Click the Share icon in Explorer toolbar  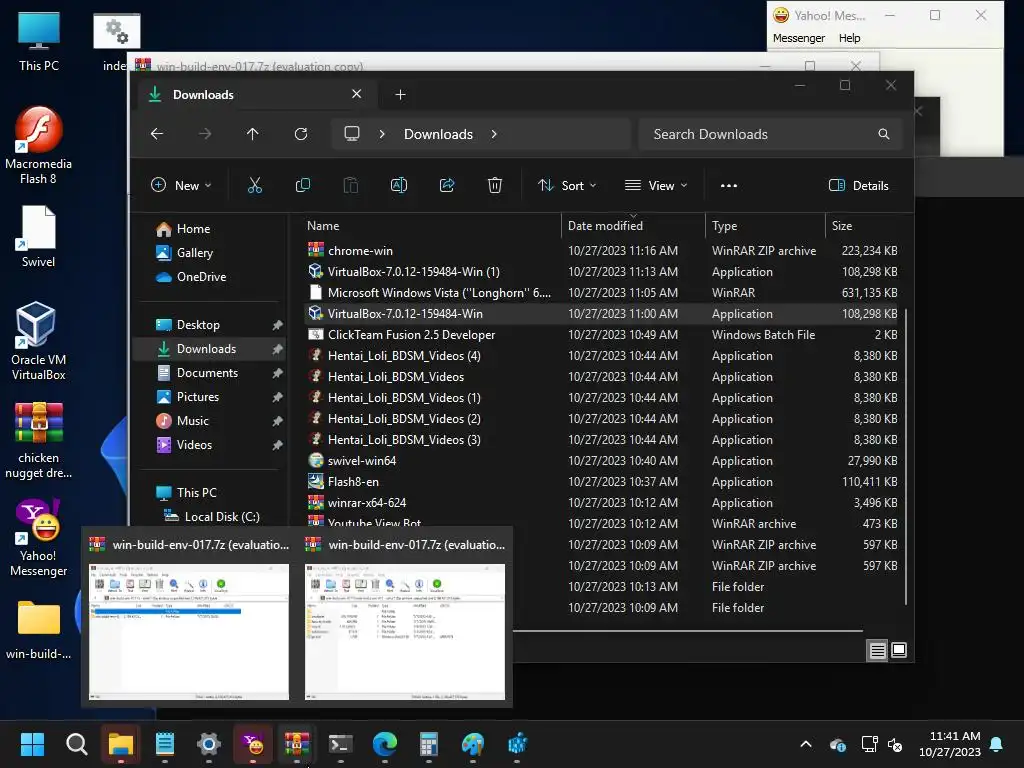tap(447, 185)
